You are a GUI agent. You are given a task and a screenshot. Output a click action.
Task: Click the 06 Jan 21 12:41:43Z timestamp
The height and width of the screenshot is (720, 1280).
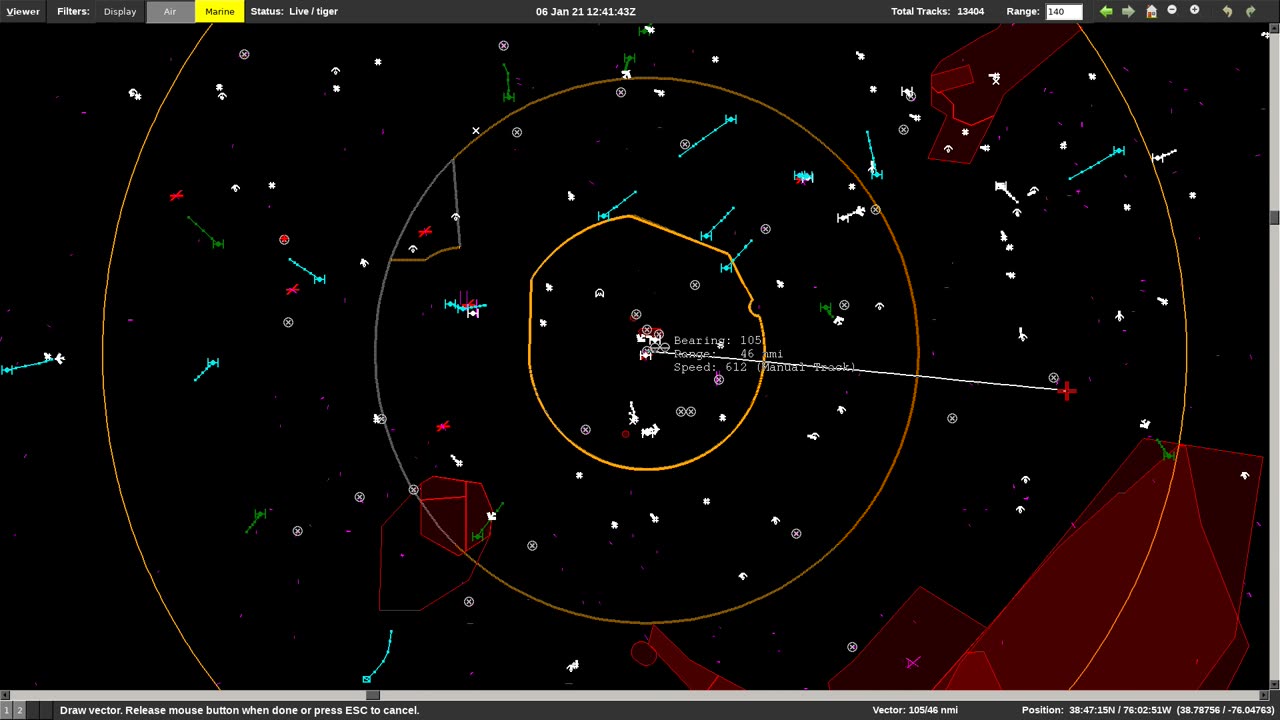pos(585,11)
